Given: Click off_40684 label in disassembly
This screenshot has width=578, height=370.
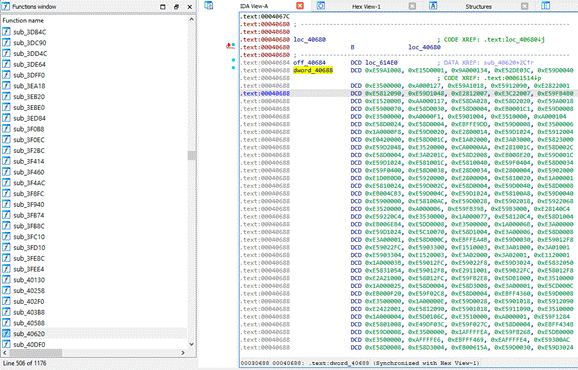Looking at the screenshot, I should point(309,63).
